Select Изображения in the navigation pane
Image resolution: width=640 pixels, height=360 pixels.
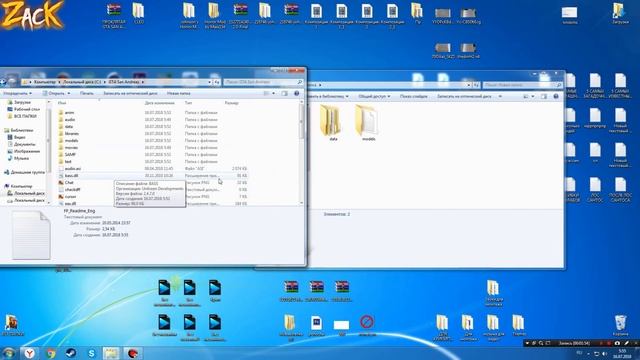[24, 151]
